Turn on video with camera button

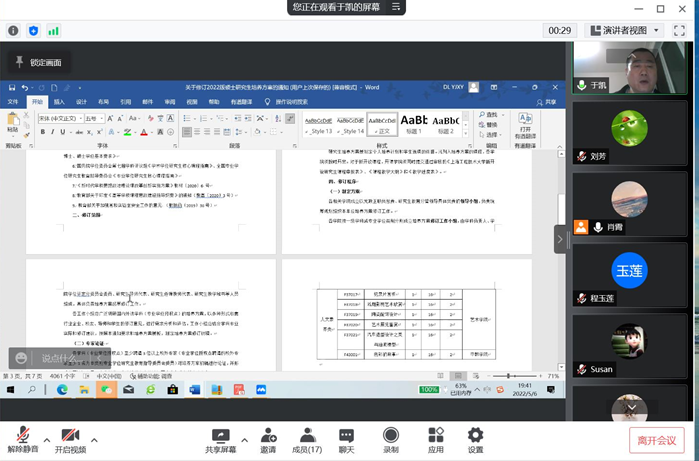tap(70, 440)
